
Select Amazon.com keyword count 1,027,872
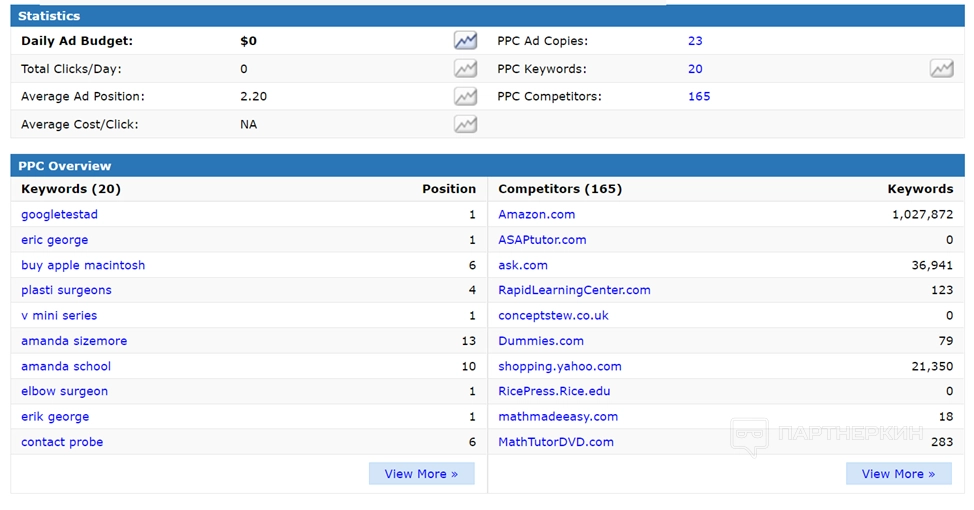pos(922,214)
